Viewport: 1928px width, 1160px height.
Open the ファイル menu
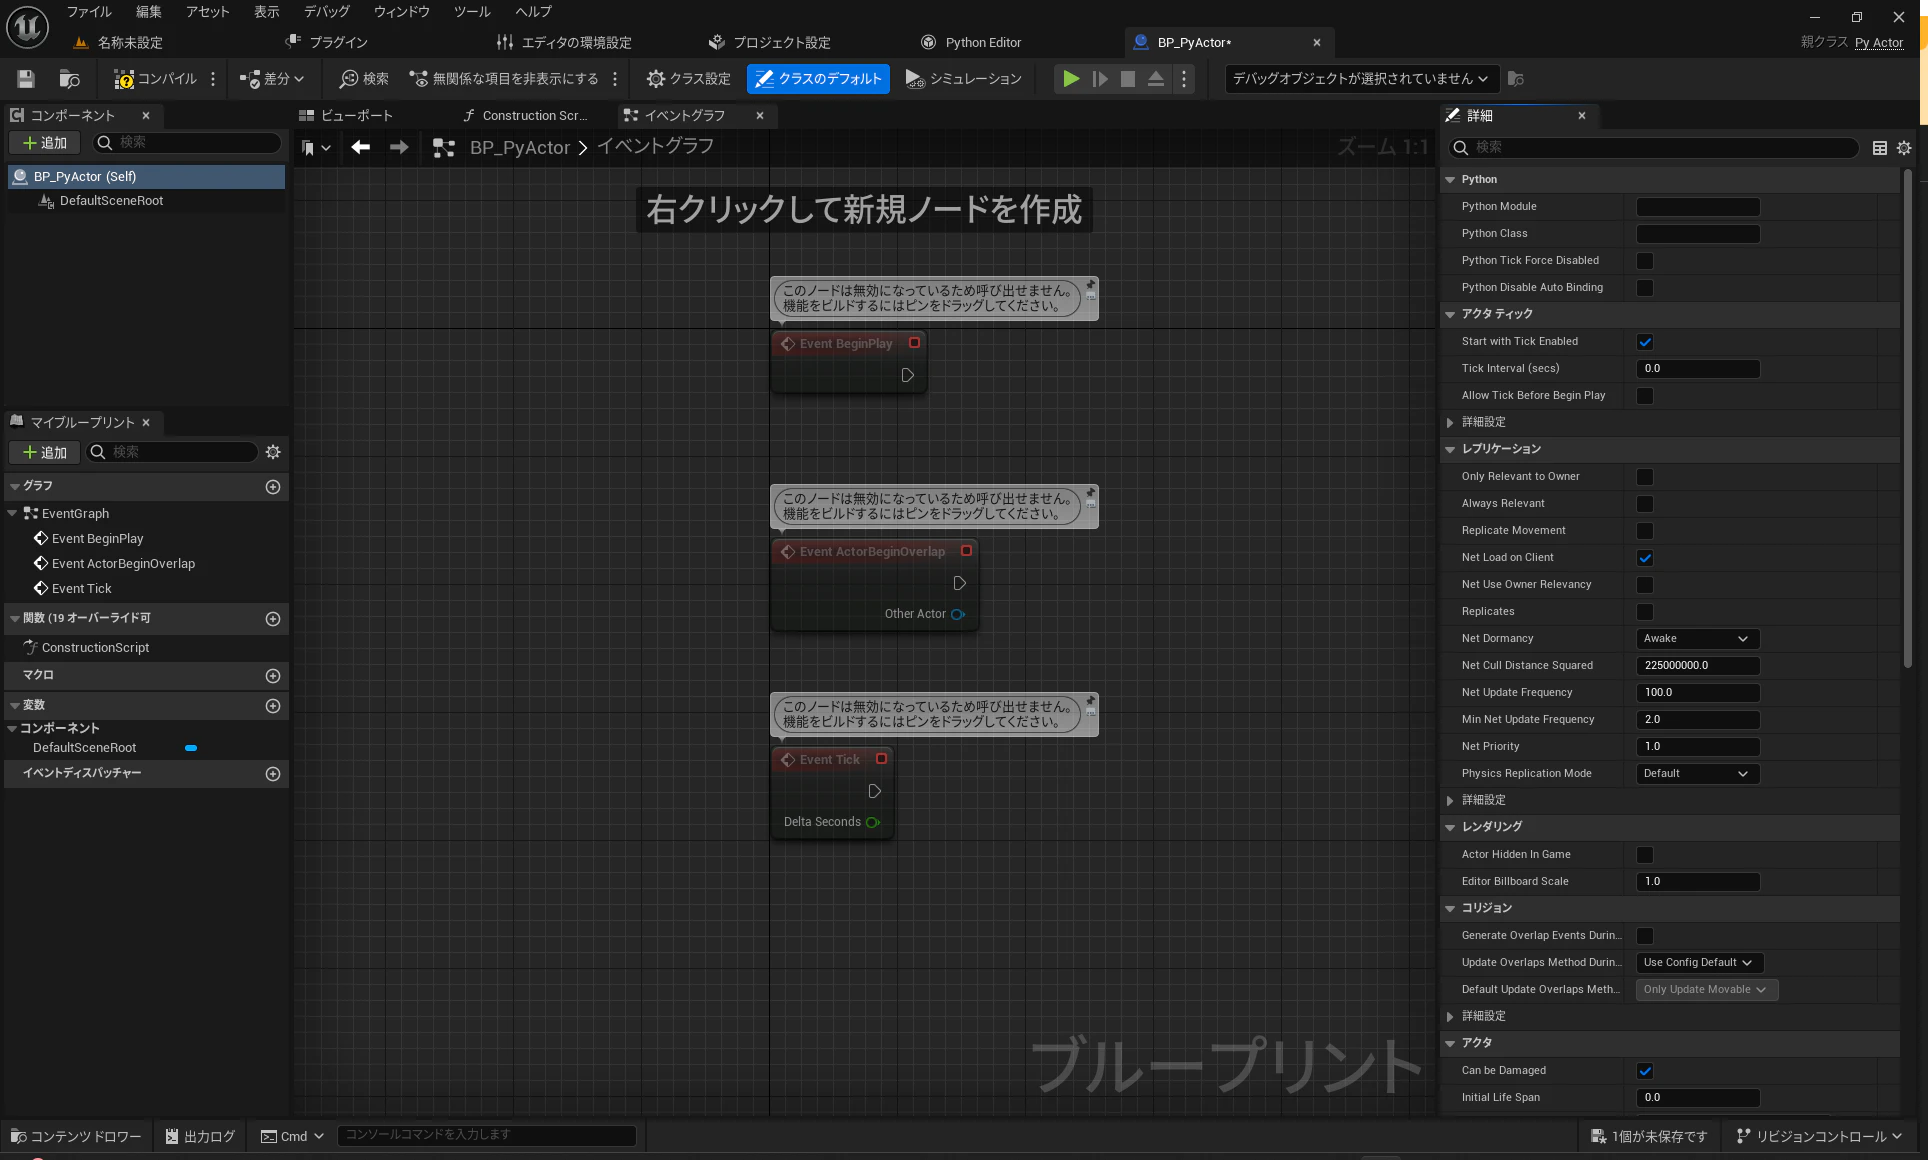tap(89, 12)
